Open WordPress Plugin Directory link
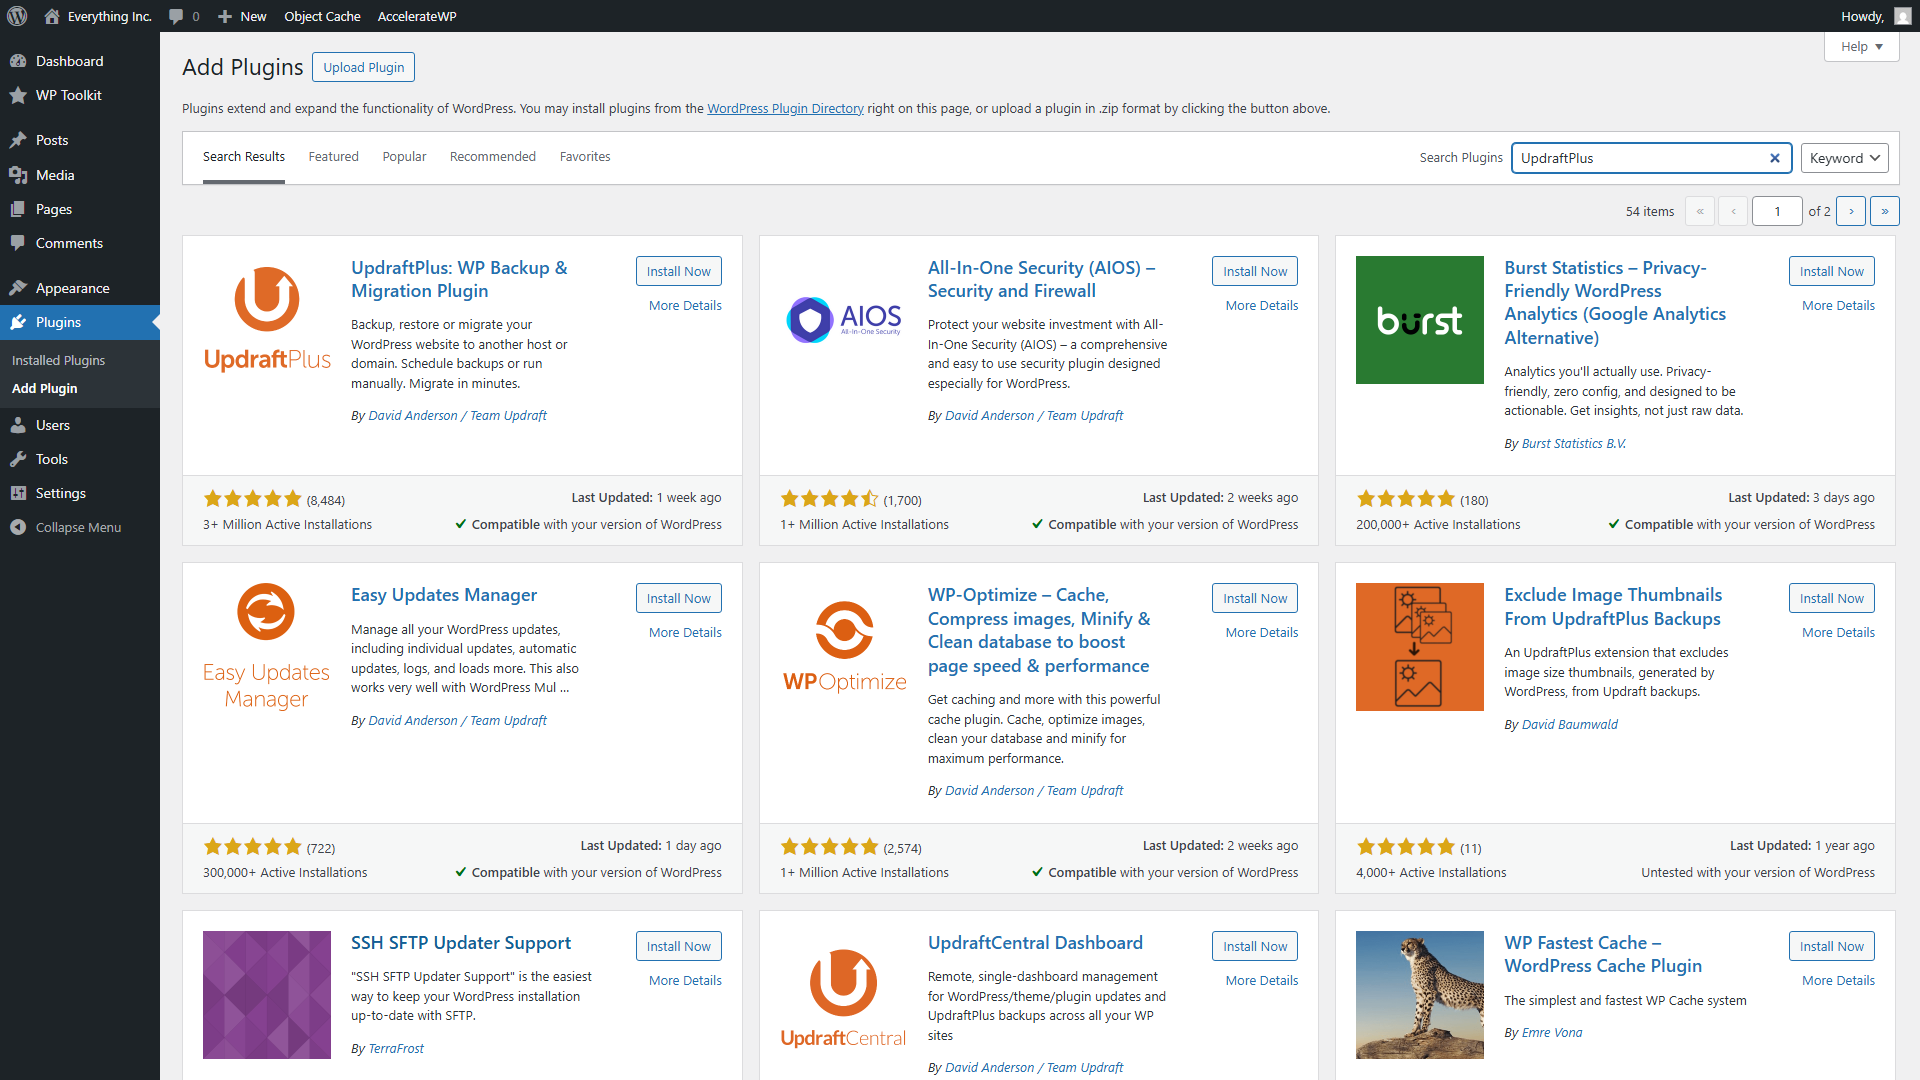Viewport: 1920px width, 1080px height. click(785, 109)
